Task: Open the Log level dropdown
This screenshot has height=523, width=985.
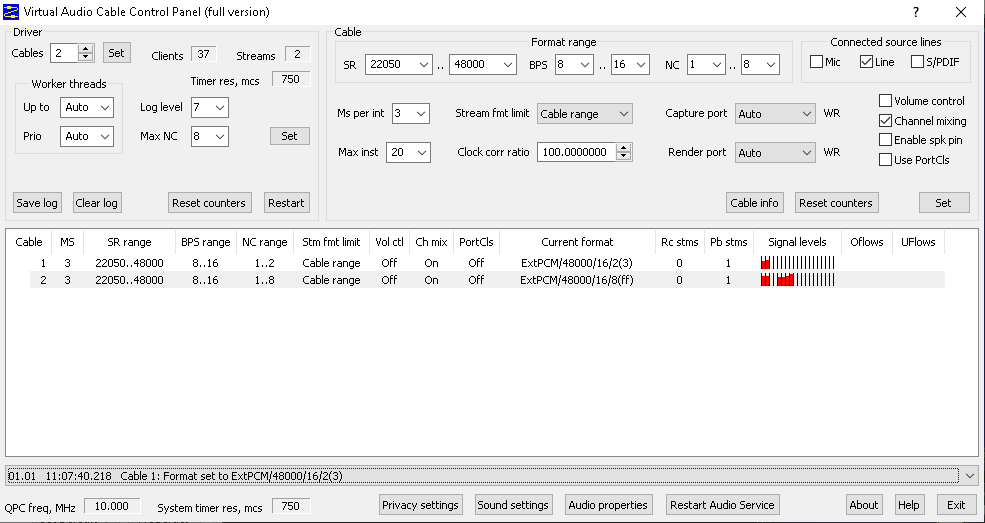Action: (209, 107)
